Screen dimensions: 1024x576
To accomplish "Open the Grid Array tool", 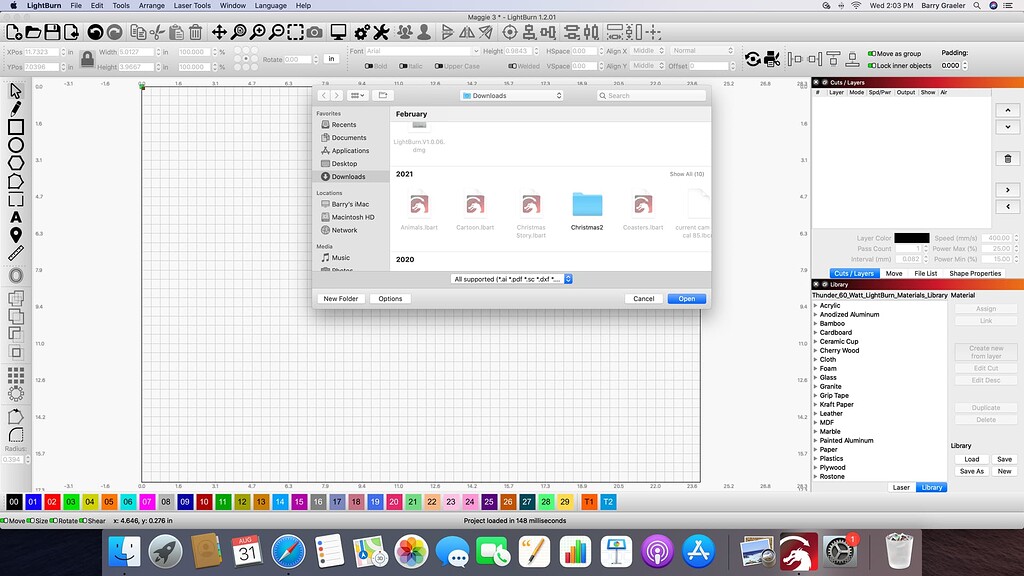I will (x=16, y=376).
